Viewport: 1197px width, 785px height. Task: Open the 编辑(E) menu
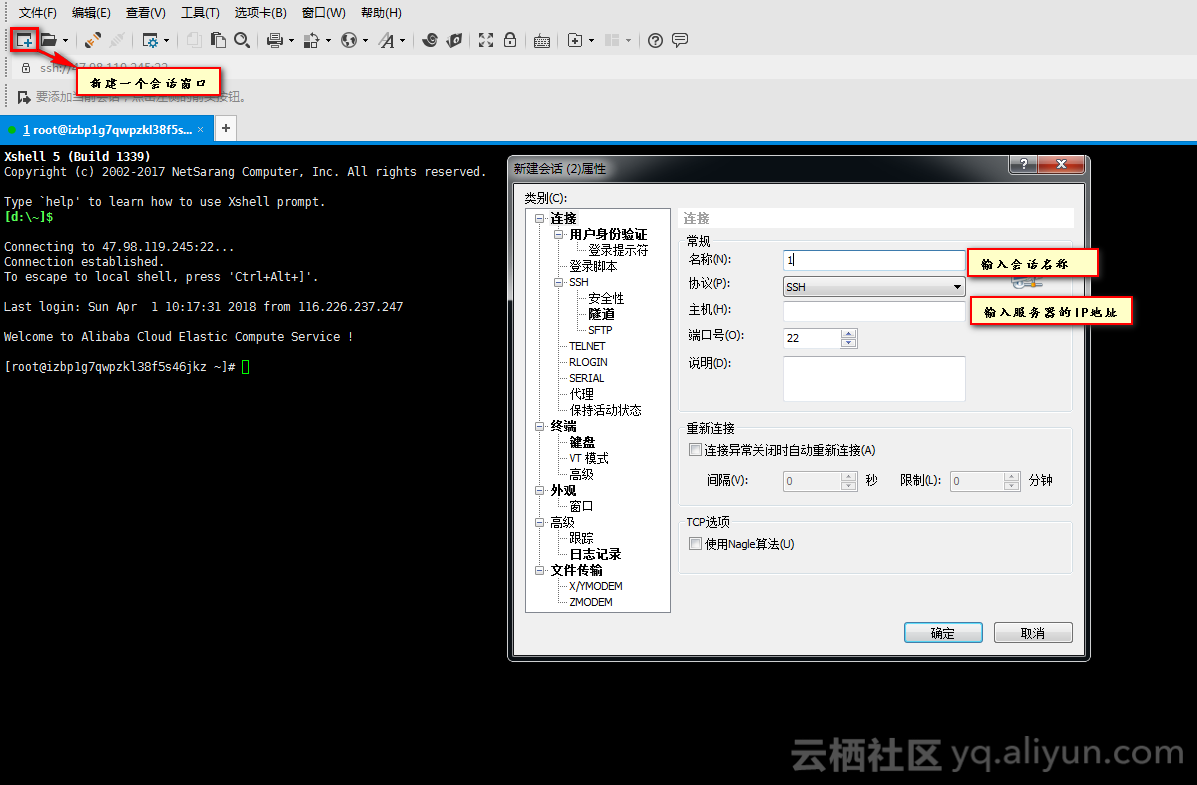[x=91, y=13]
